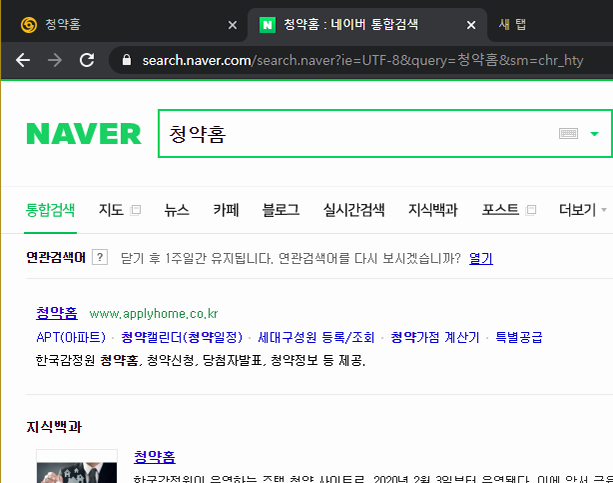Open the 블로그 search tab

pyautogui.click(x=281, y=210)
